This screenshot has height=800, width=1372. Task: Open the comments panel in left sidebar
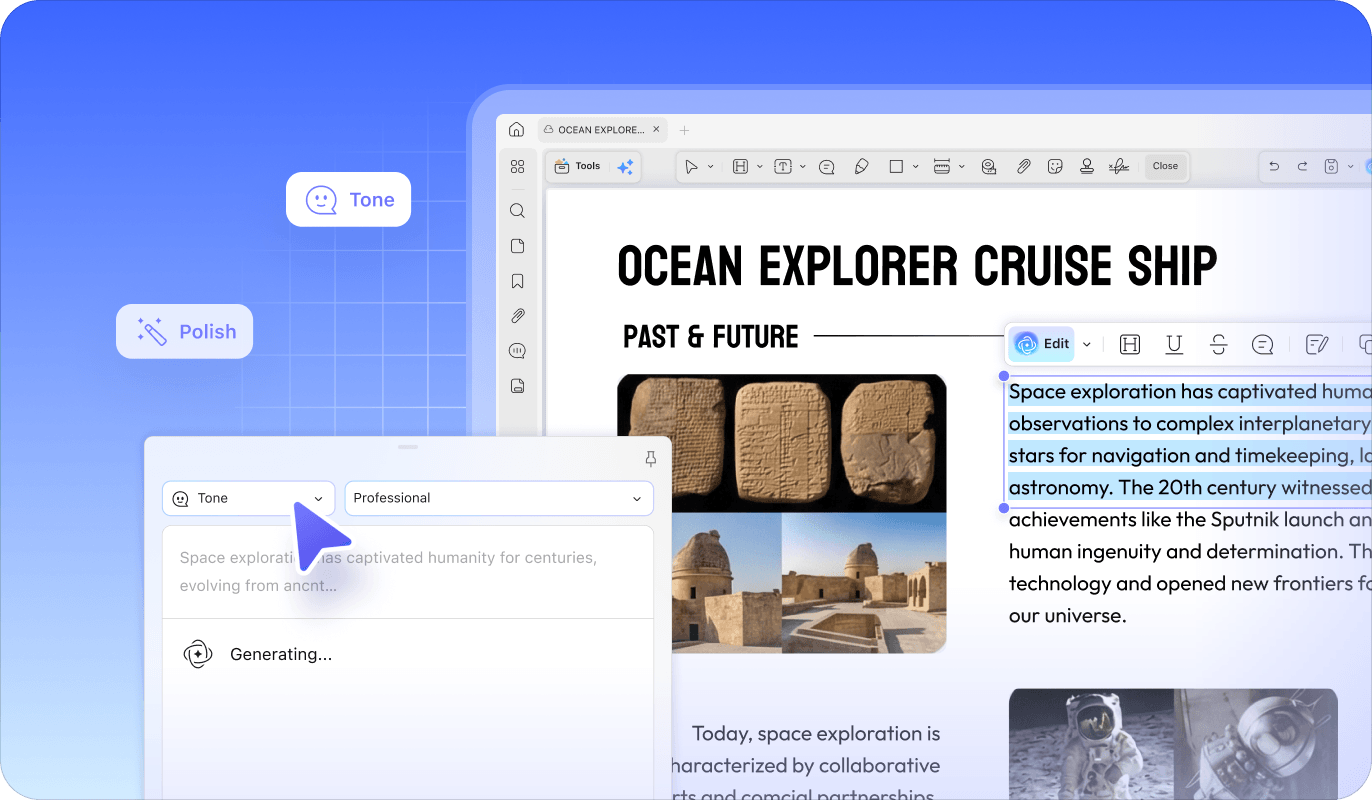point(517,351)
